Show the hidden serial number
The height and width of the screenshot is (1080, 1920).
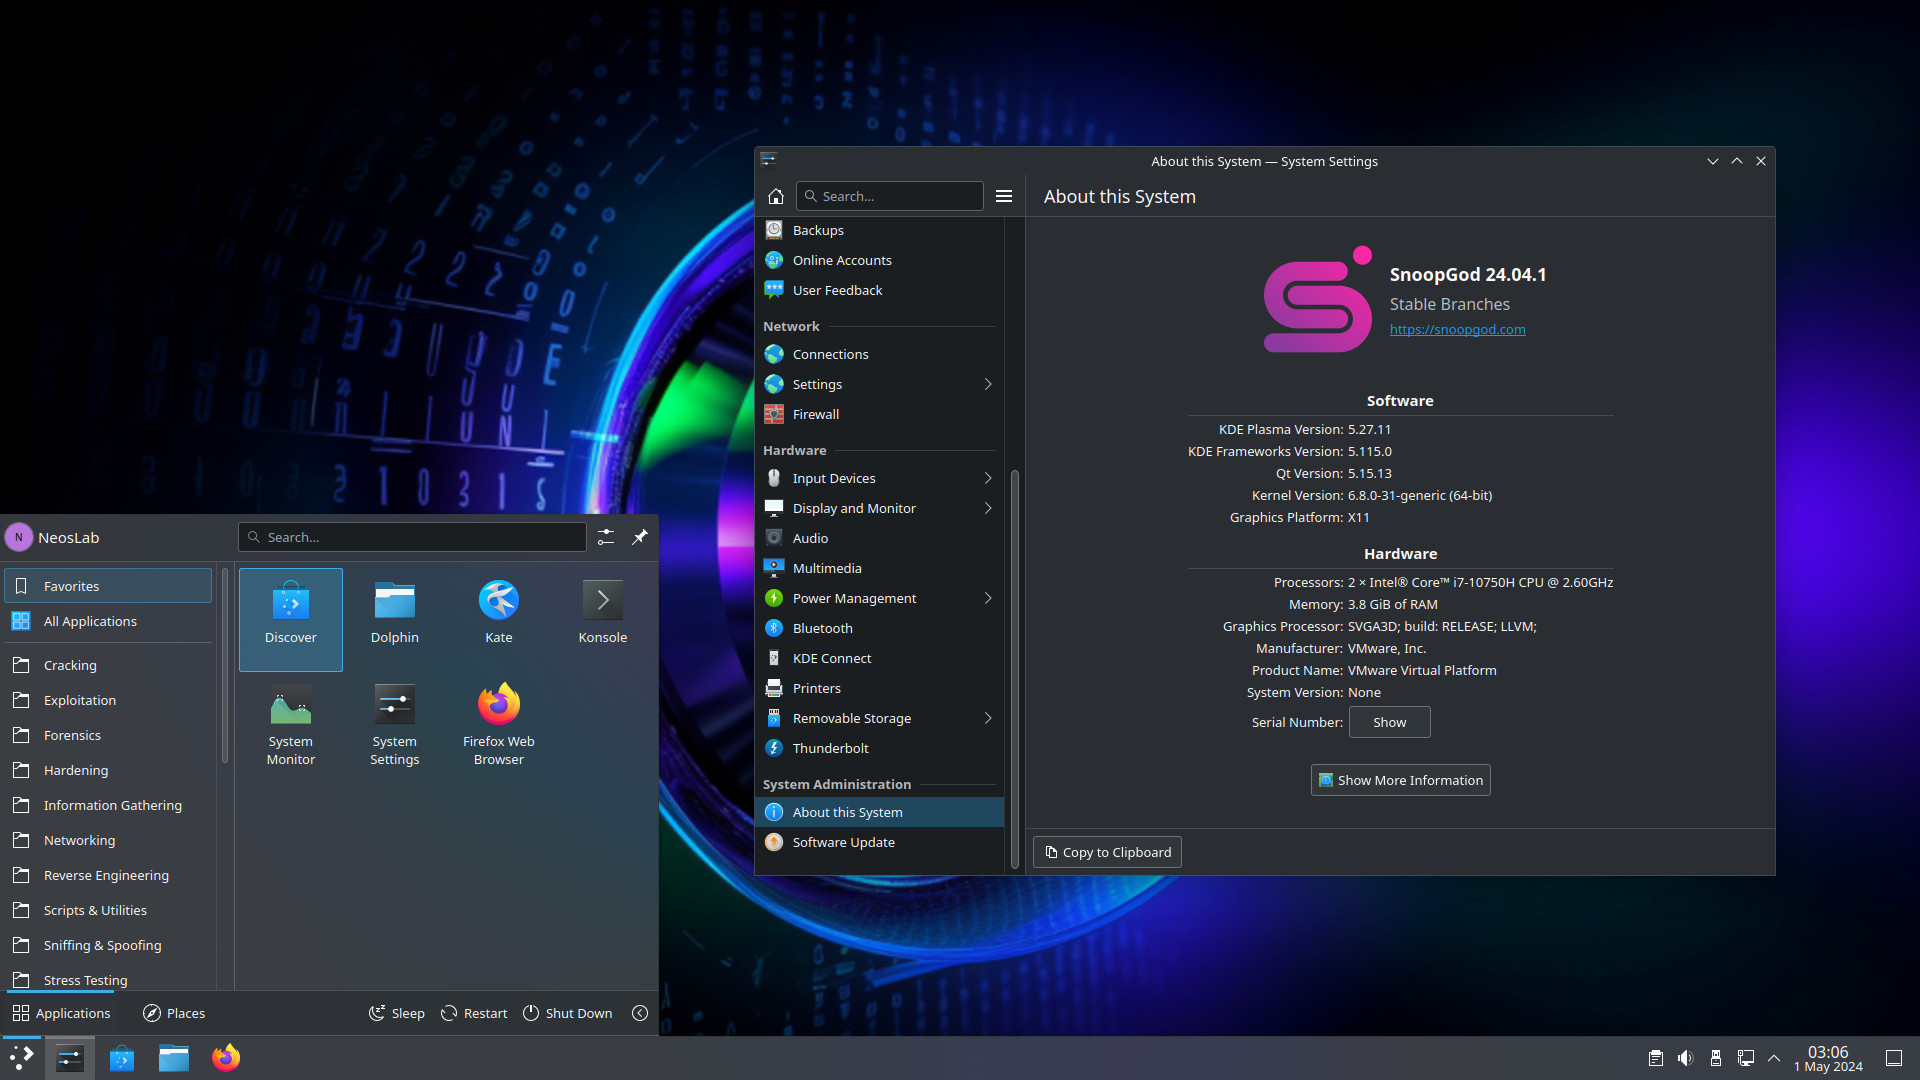tap(1389, 722)
